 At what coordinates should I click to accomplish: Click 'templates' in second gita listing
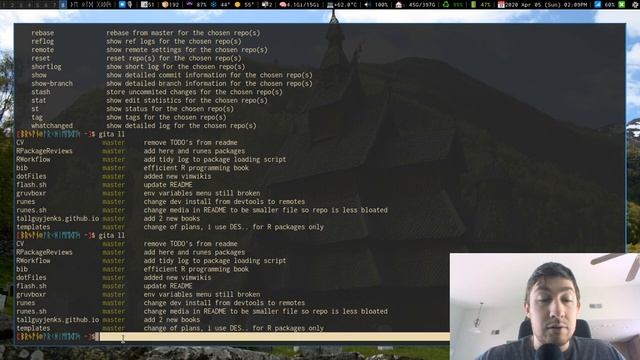pyautogui.click(x=33, y=328)
